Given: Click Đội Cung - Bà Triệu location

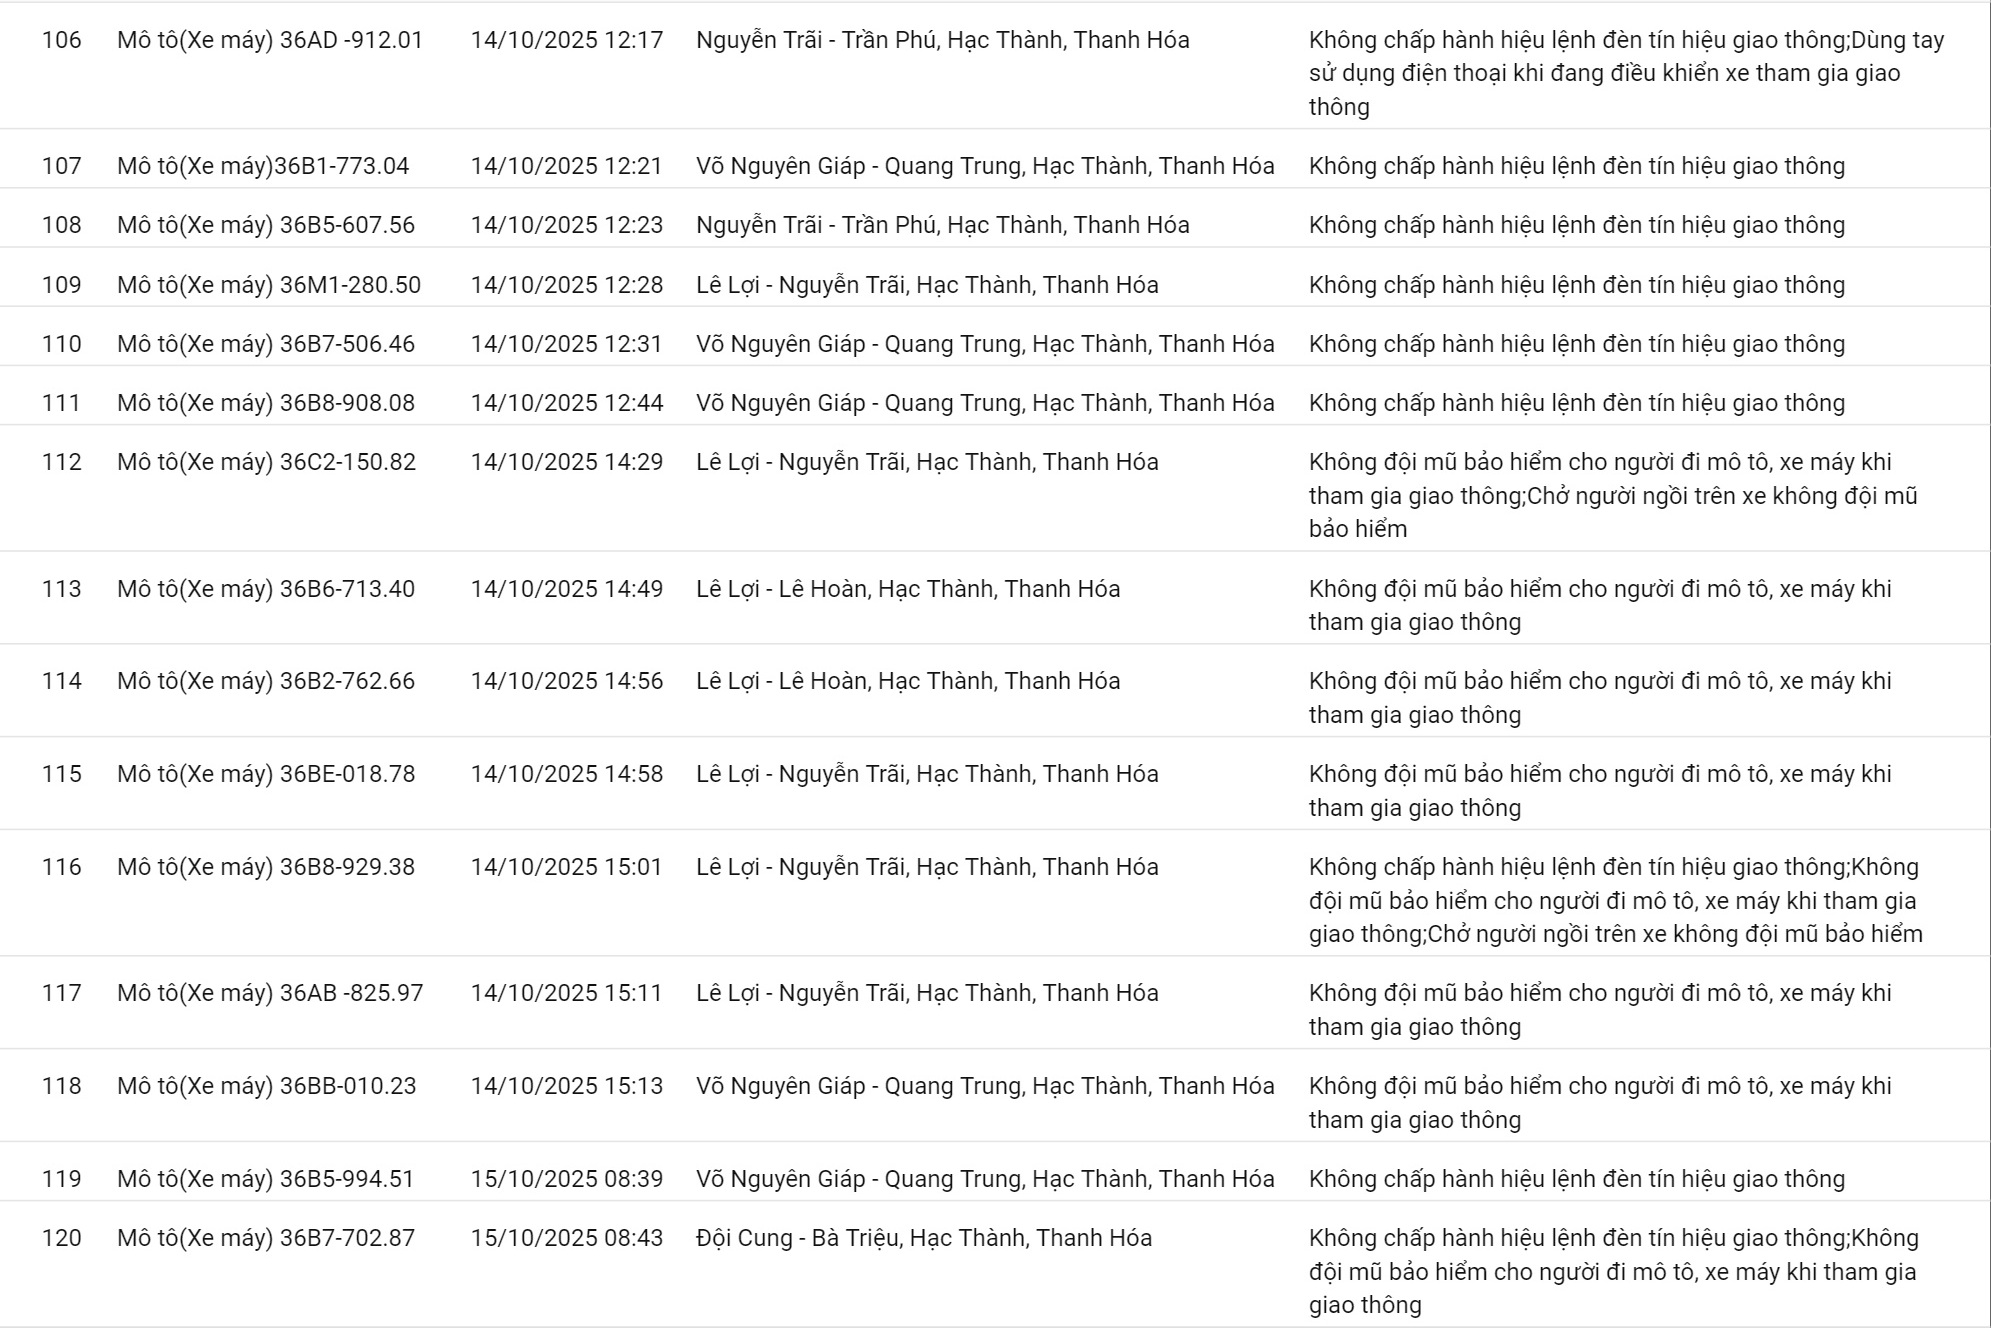Looking at the screenshot, I should [924, 1238].
